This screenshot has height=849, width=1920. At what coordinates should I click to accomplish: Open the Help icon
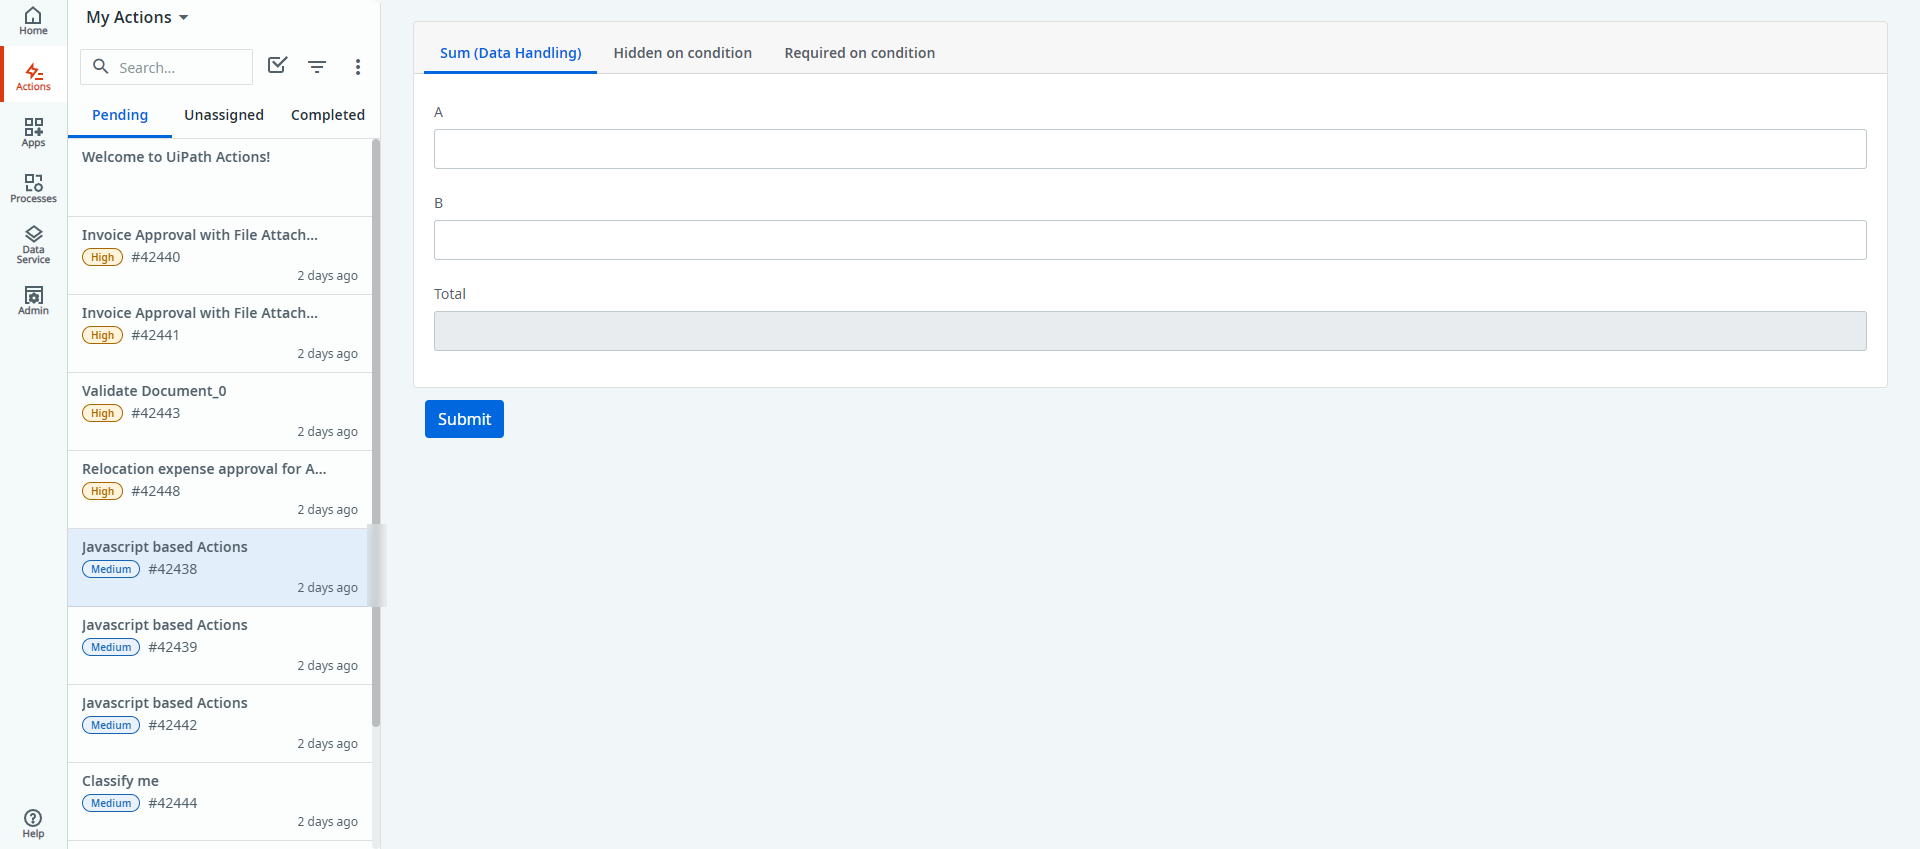tap(33, 823)
